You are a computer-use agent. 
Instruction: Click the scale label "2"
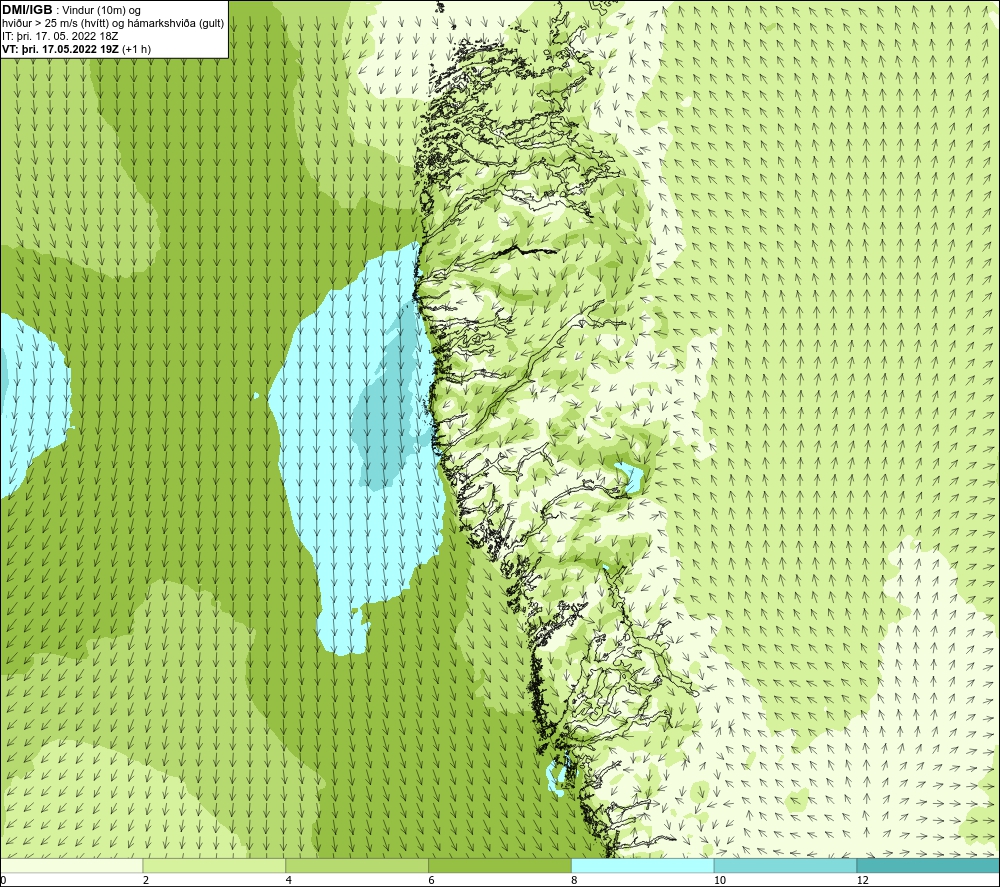pos(146,881)
